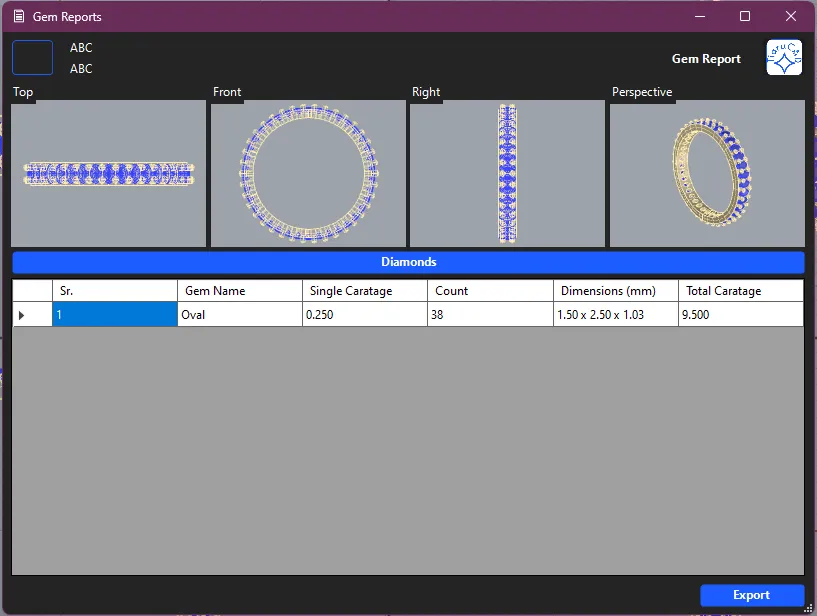817x616 pixels.
Task: Click the count cell showing 38
Action: (x=490, y=315)
